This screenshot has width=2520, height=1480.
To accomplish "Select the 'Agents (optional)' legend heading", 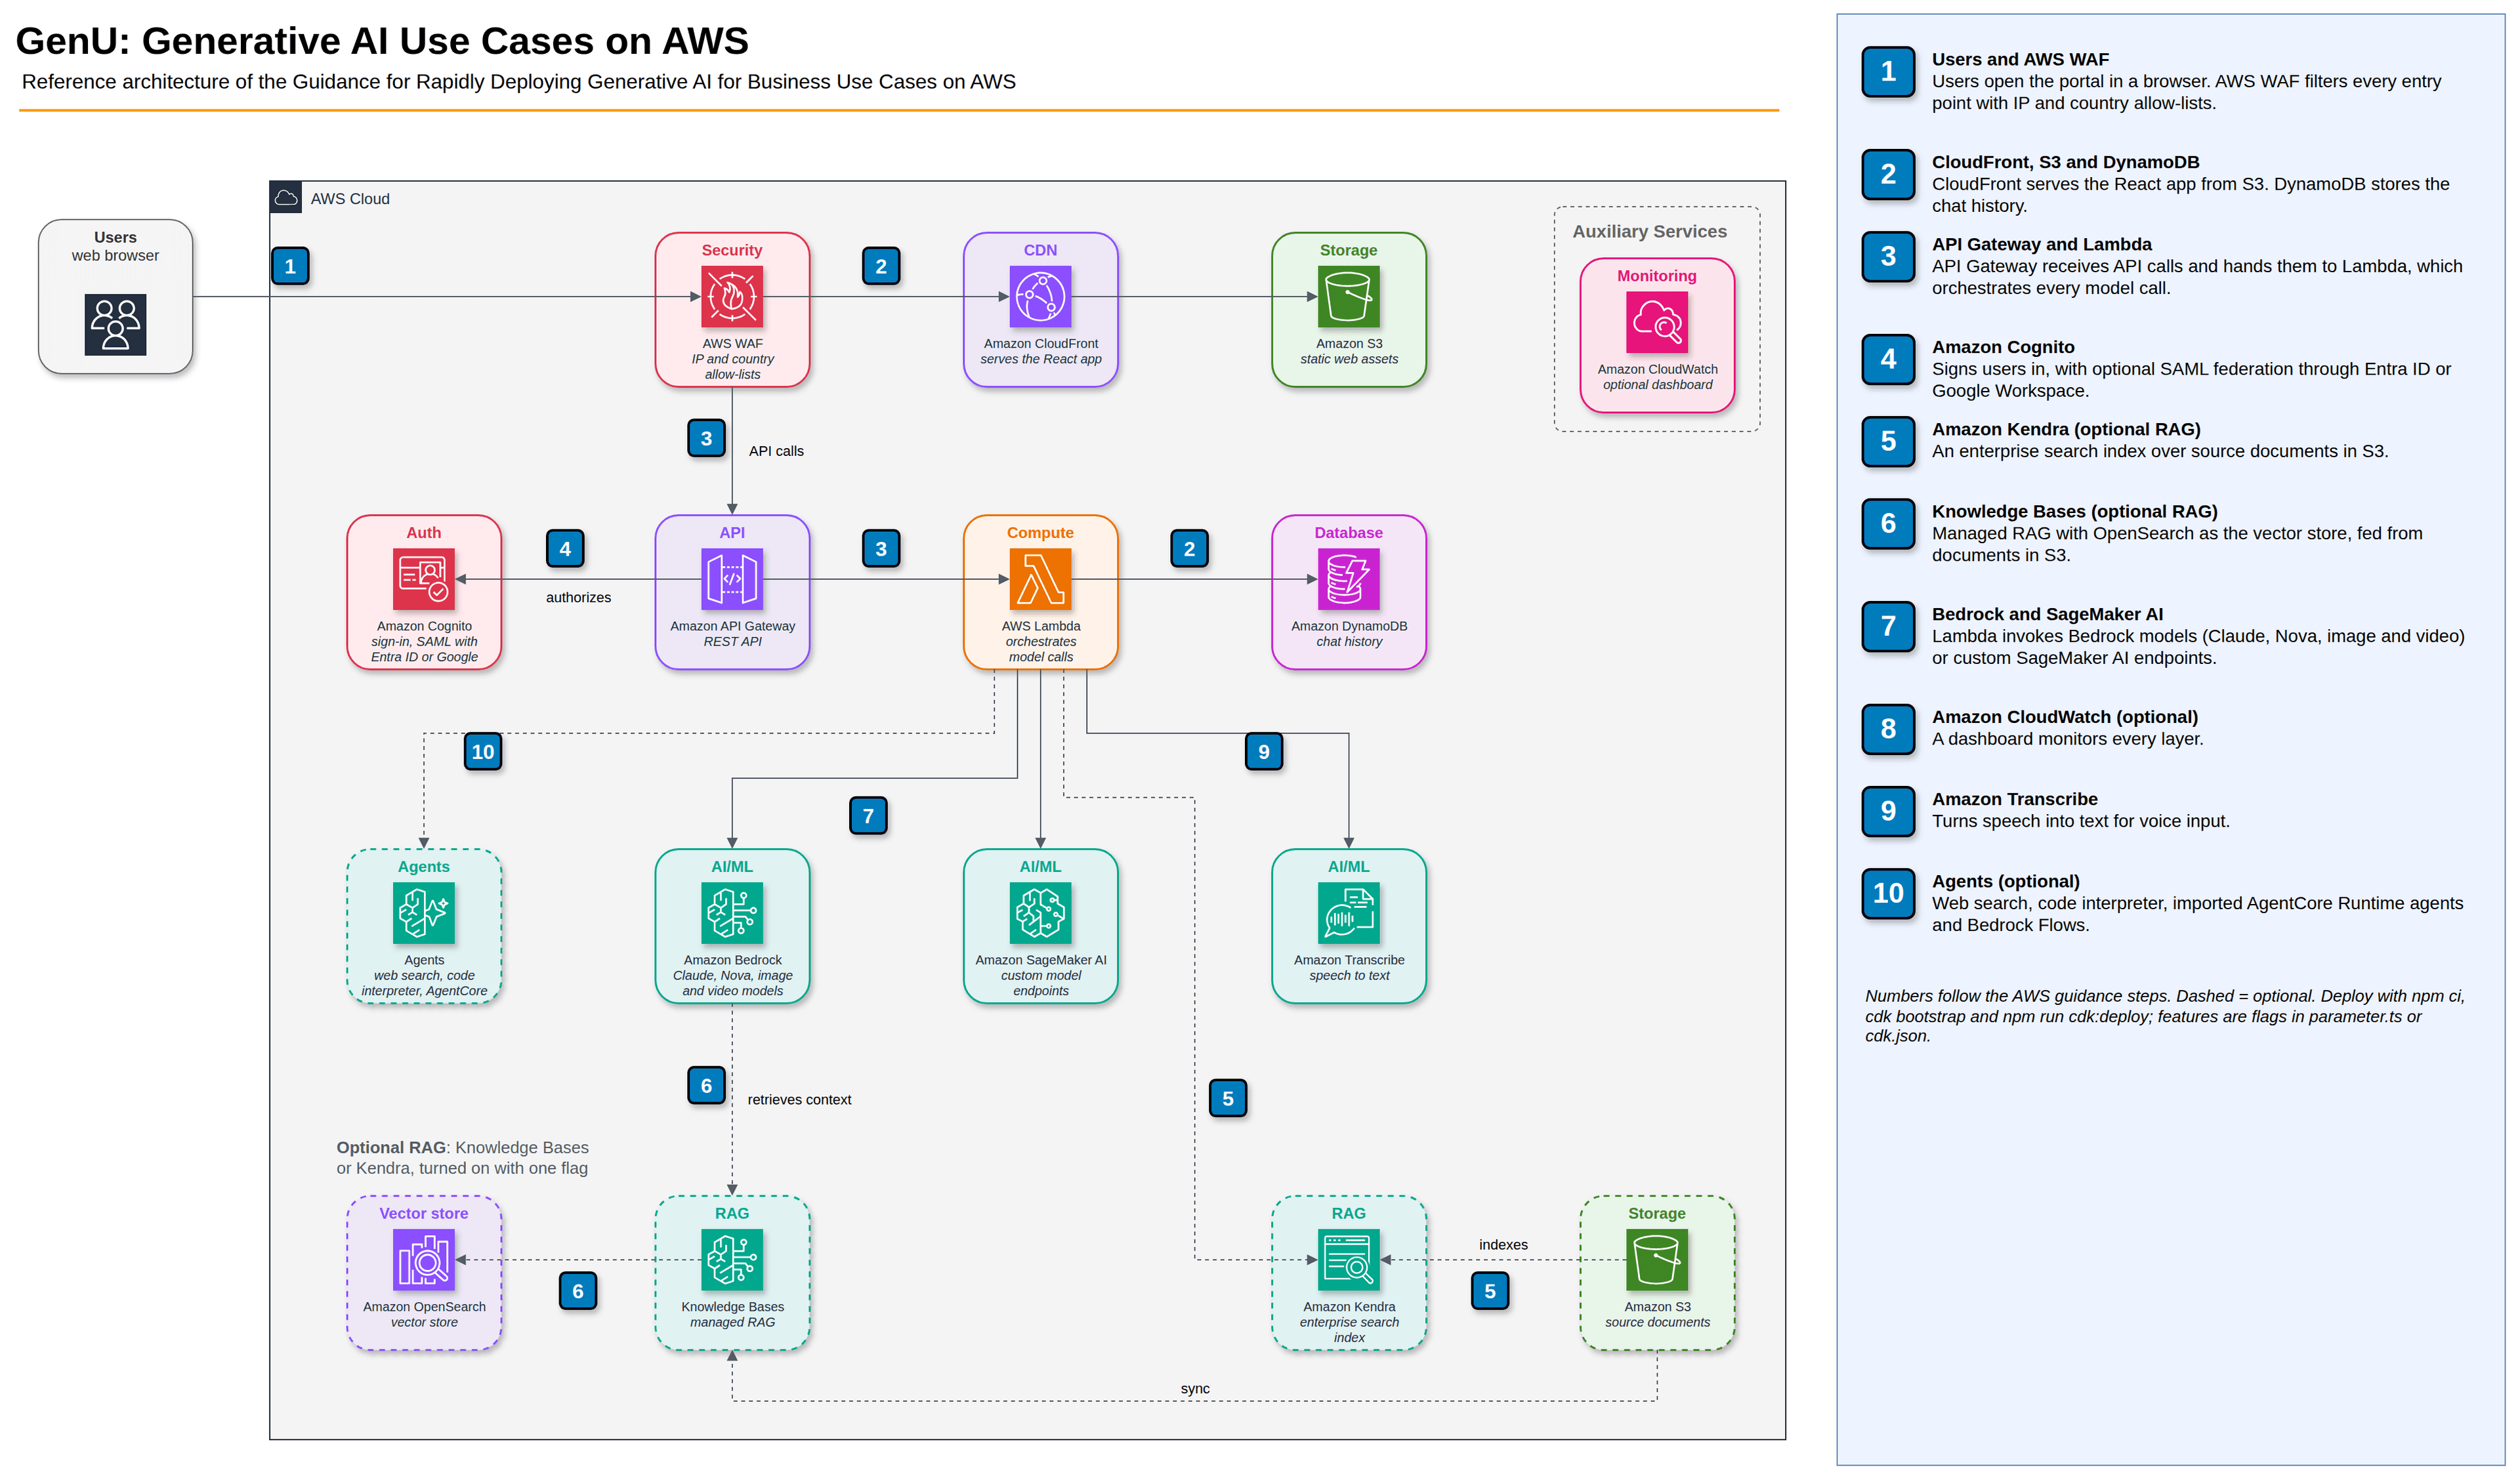I will [2005, 881].
